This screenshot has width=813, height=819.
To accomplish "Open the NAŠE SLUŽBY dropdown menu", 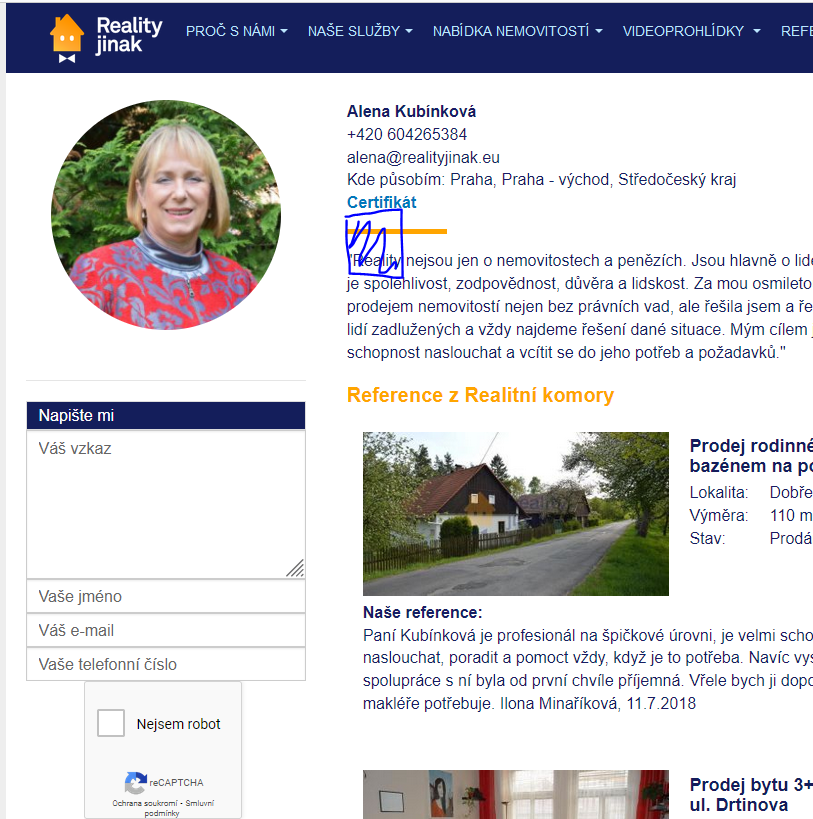I will (x=360, y=31).
